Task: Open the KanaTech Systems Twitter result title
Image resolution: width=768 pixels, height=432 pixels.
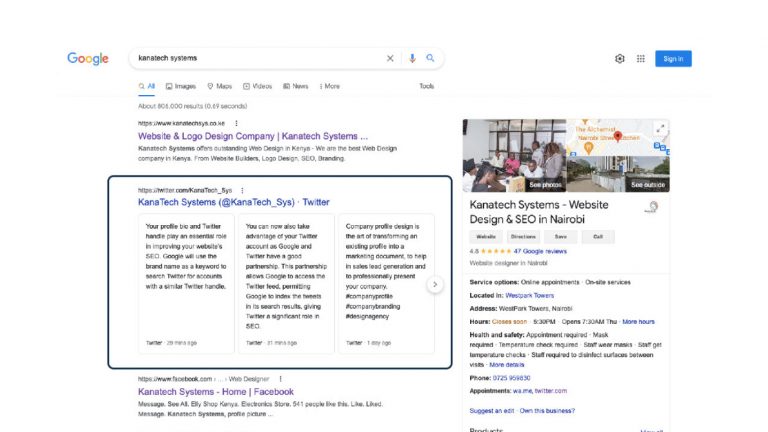Action: [x=234, y=202]
